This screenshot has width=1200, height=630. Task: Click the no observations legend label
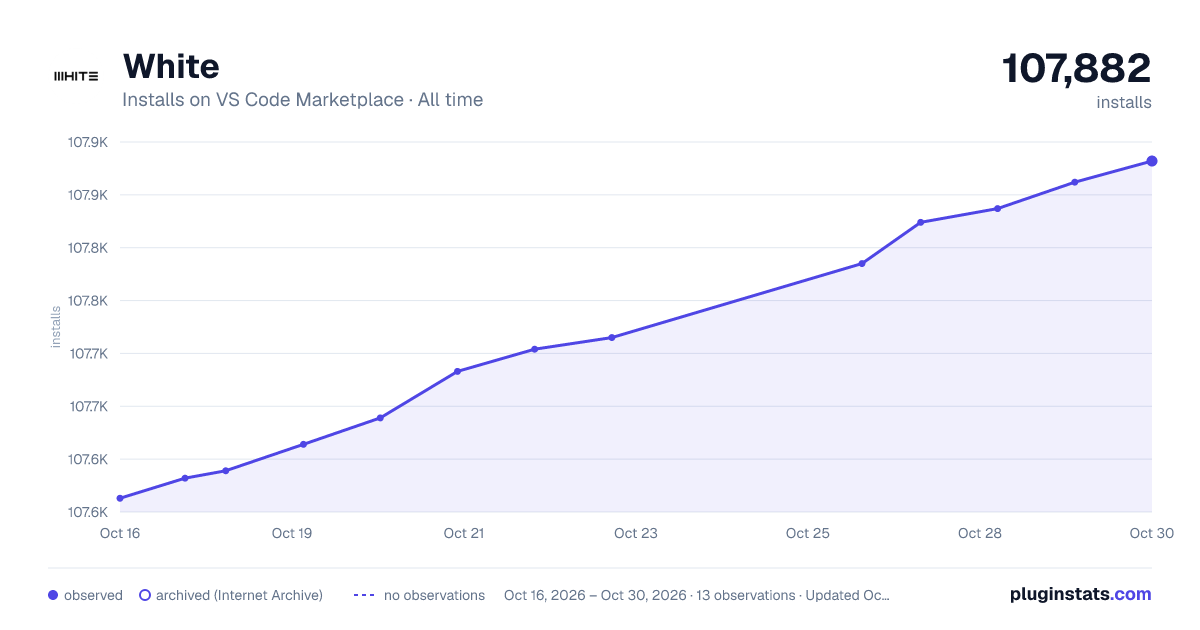tap(434, 595)
